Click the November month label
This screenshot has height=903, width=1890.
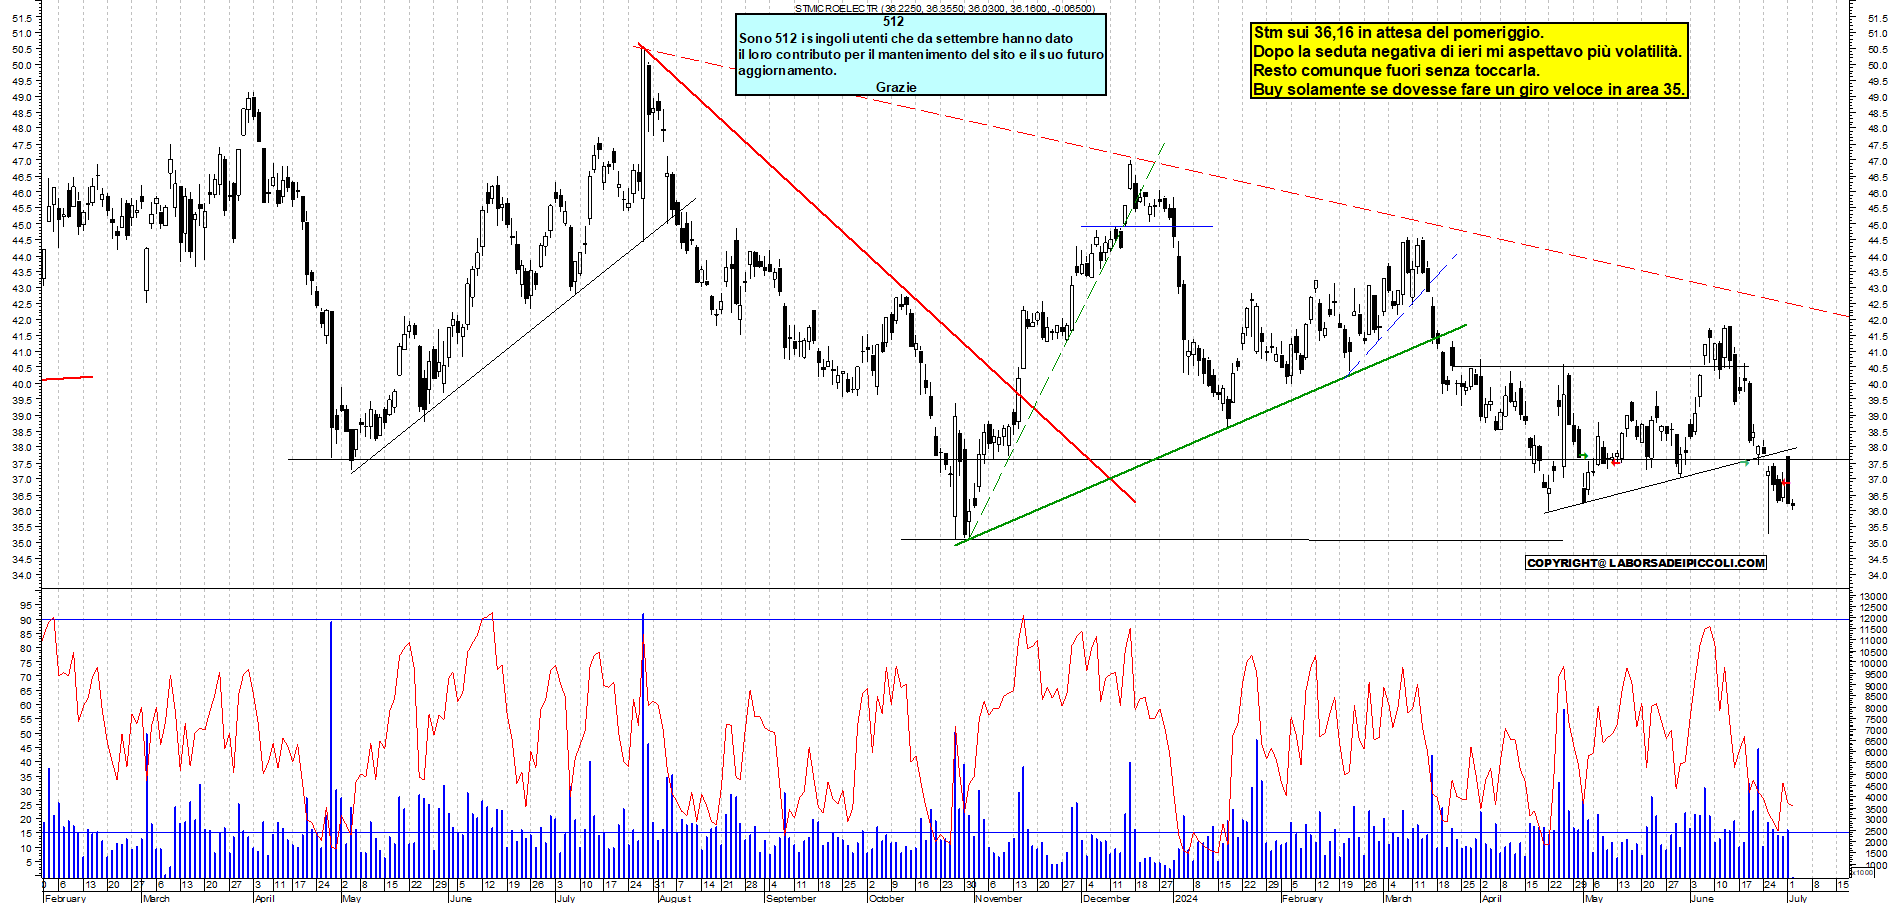tap(998, 898)
